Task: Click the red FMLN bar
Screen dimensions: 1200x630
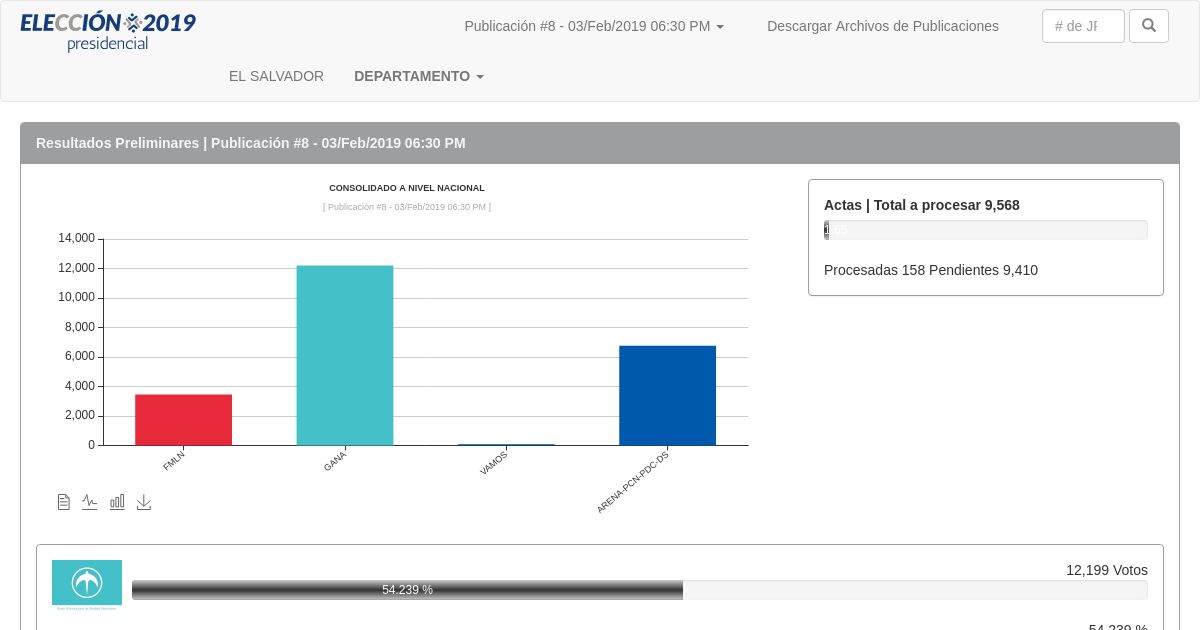Action: tap(184, 420)
